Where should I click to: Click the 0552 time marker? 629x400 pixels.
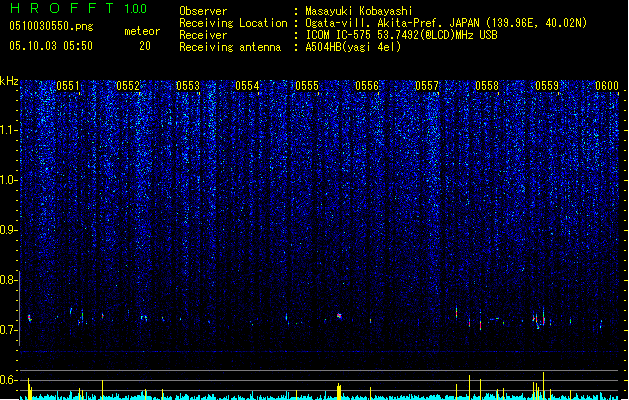[128, 86]
